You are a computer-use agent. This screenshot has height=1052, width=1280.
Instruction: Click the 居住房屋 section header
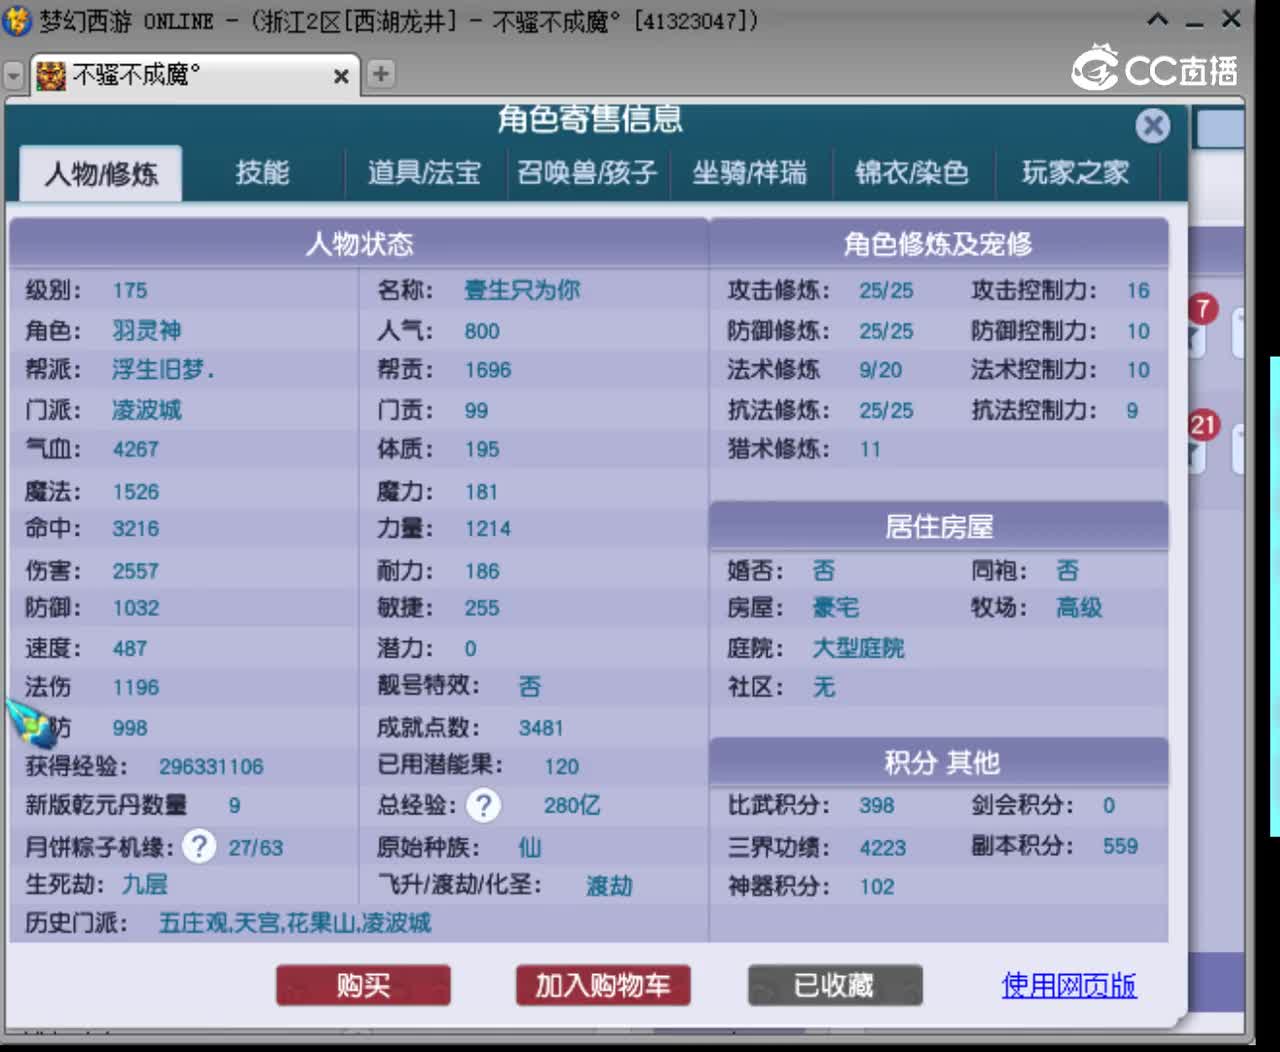pyautogui.click(x=938, y=527)
